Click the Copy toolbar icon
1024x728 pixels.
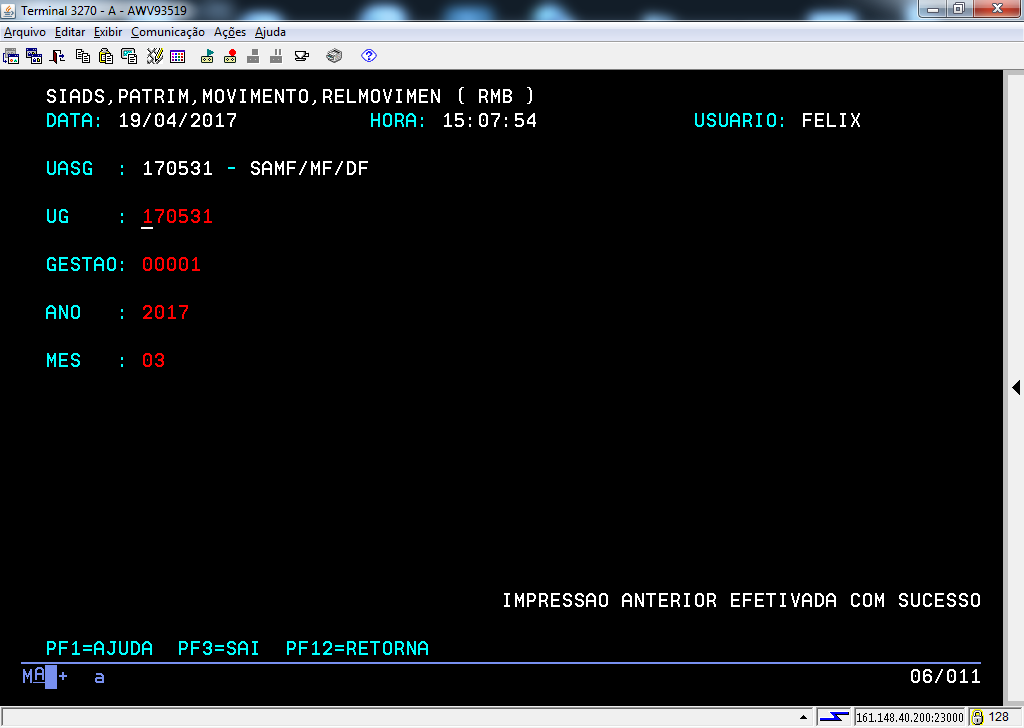pyautogui.click(x=83, y=56)
